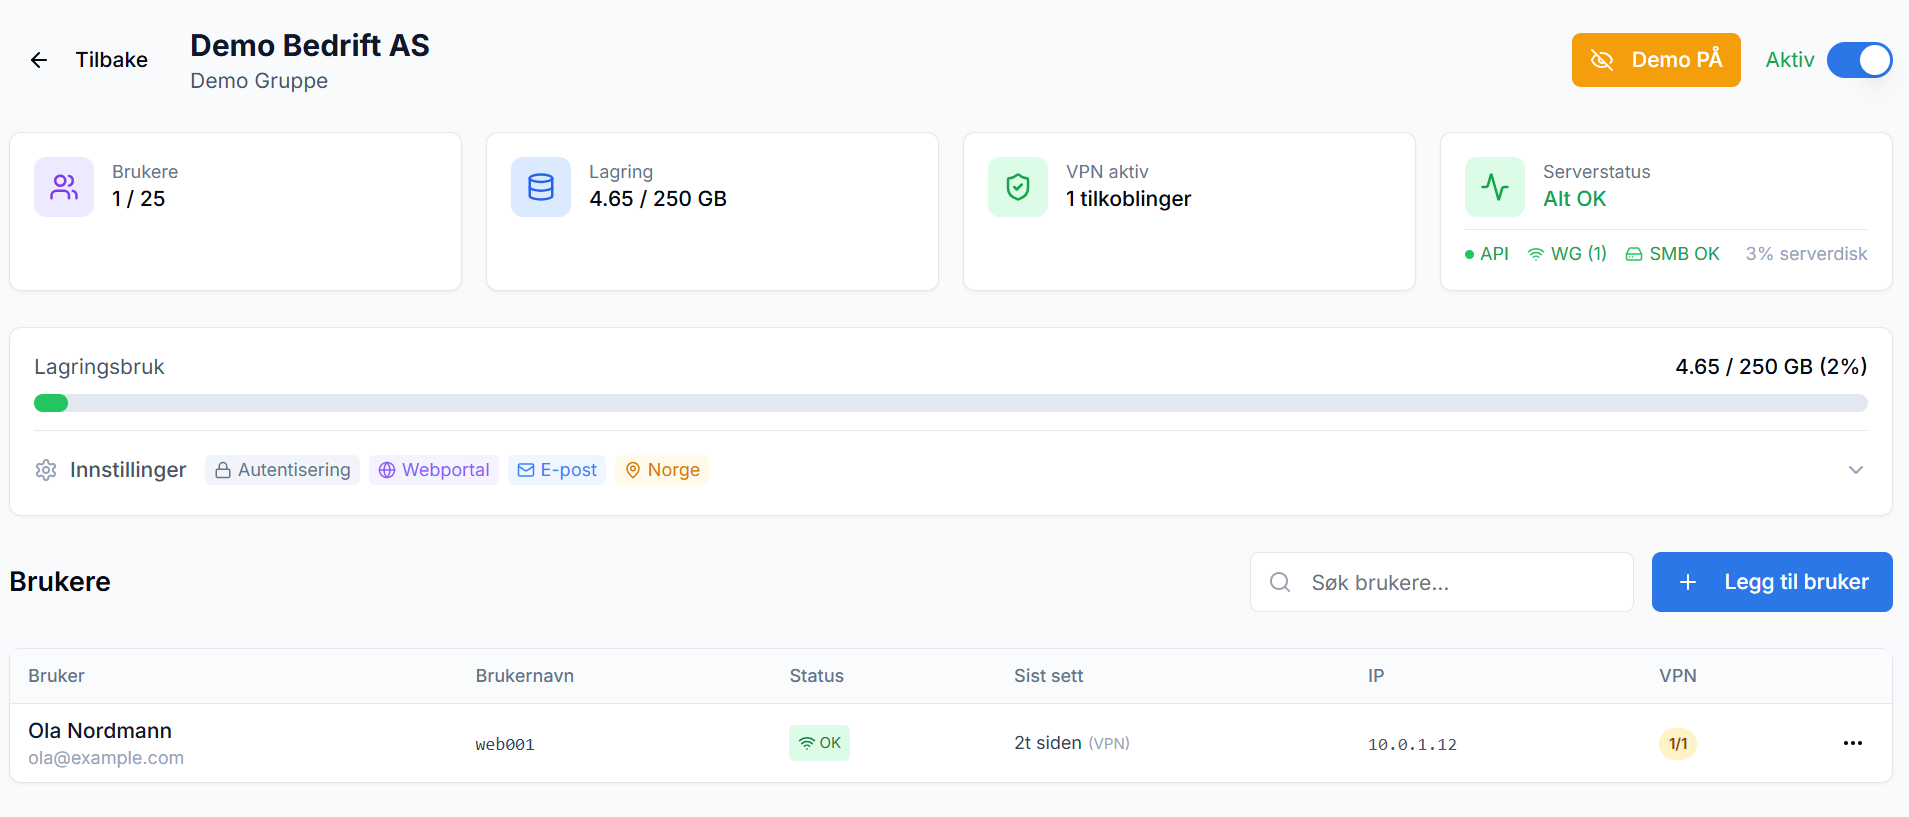This screenshot has height=817, width=1909.
Task: Click the purple users icon in Brukere card
Action: tap(64, 187)
